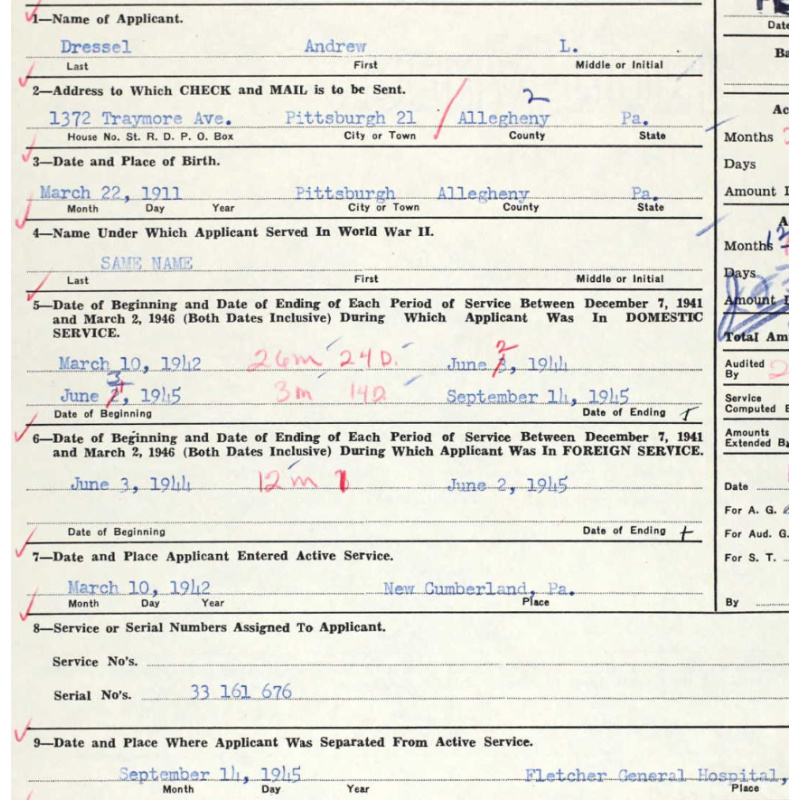Select the birth date "March 22, 1911"
The image size is (800, 800).
(111, 193)
